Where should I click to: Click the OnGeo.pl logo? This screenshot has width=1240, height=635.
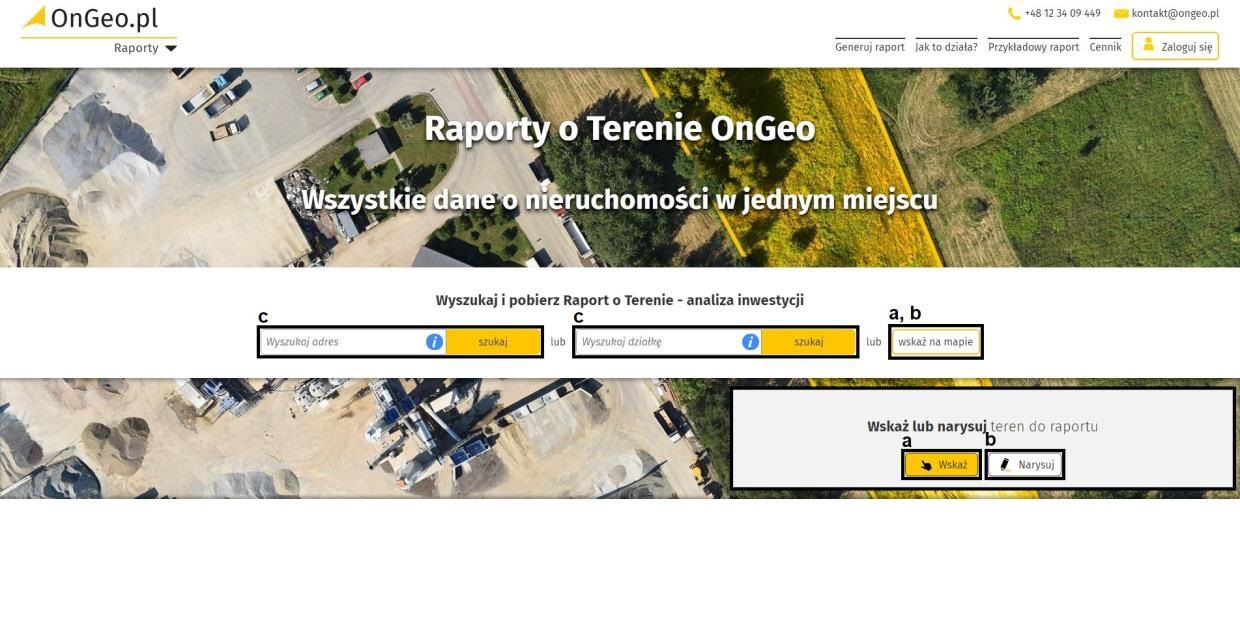click(x=90, y=19)
